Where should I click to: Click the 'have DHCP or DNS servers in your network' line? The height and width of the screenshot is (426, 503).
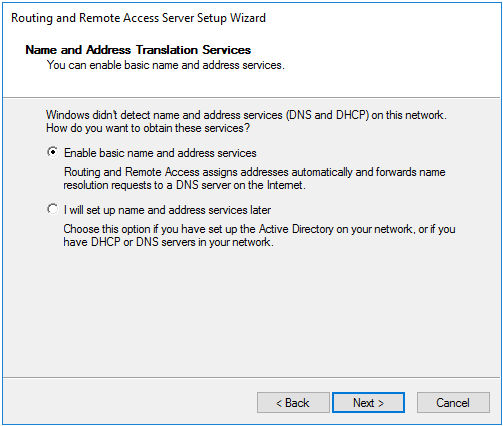click(168, 242)
